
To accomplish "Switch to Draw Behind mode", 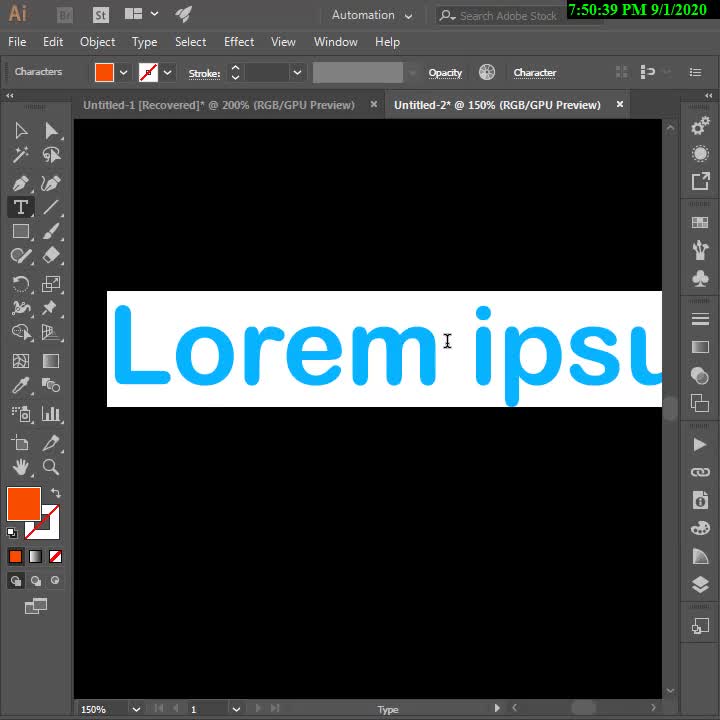I will 36,581.
